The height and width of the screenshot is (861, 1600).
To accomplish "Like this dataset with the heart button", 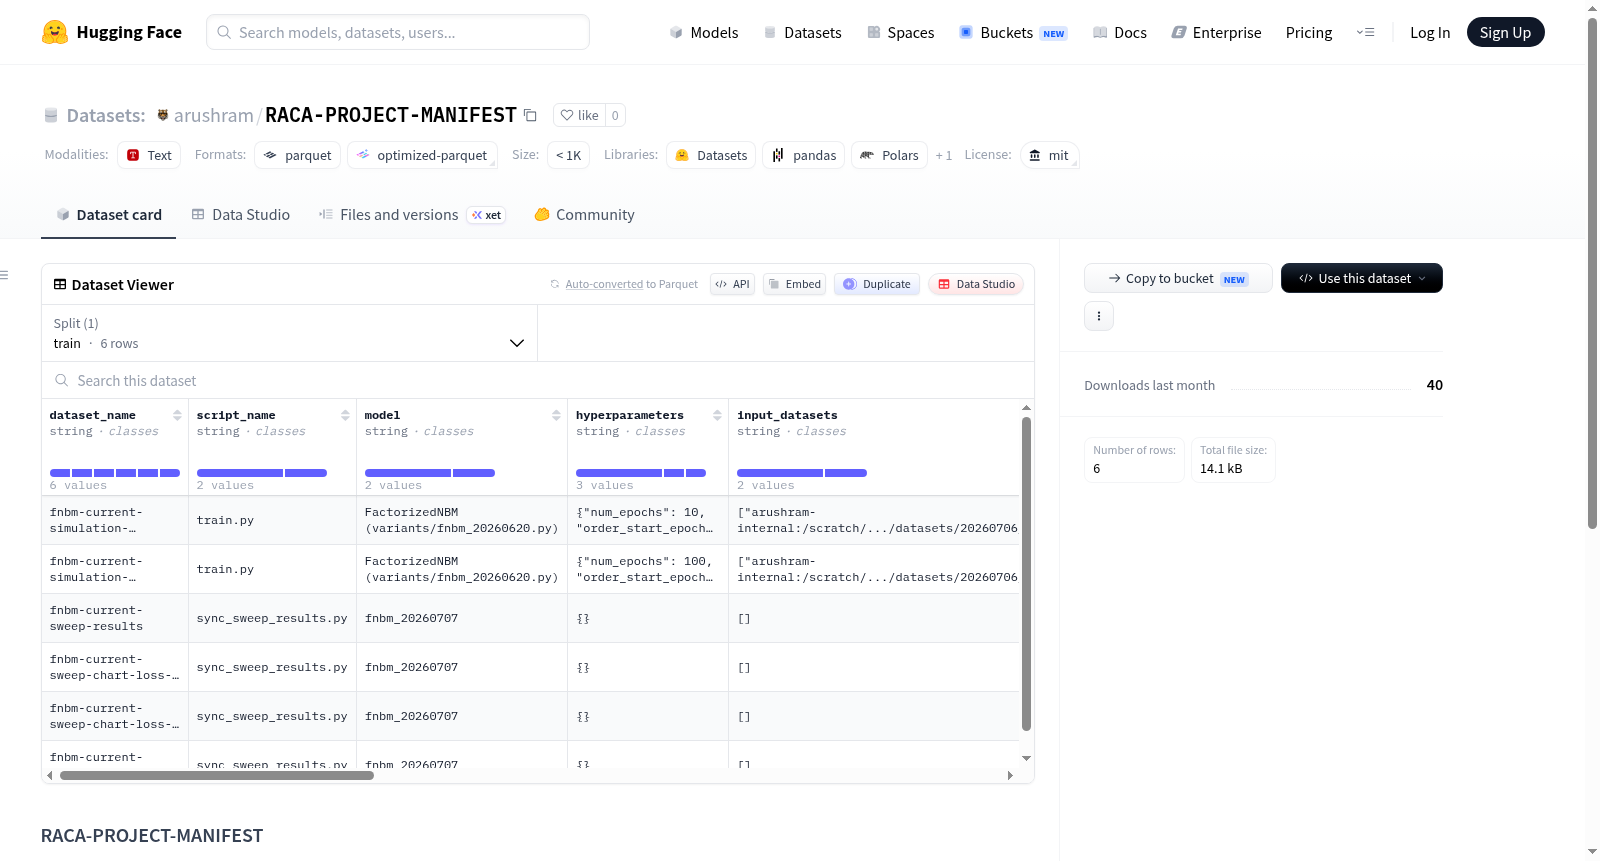I will click(580, 115).
